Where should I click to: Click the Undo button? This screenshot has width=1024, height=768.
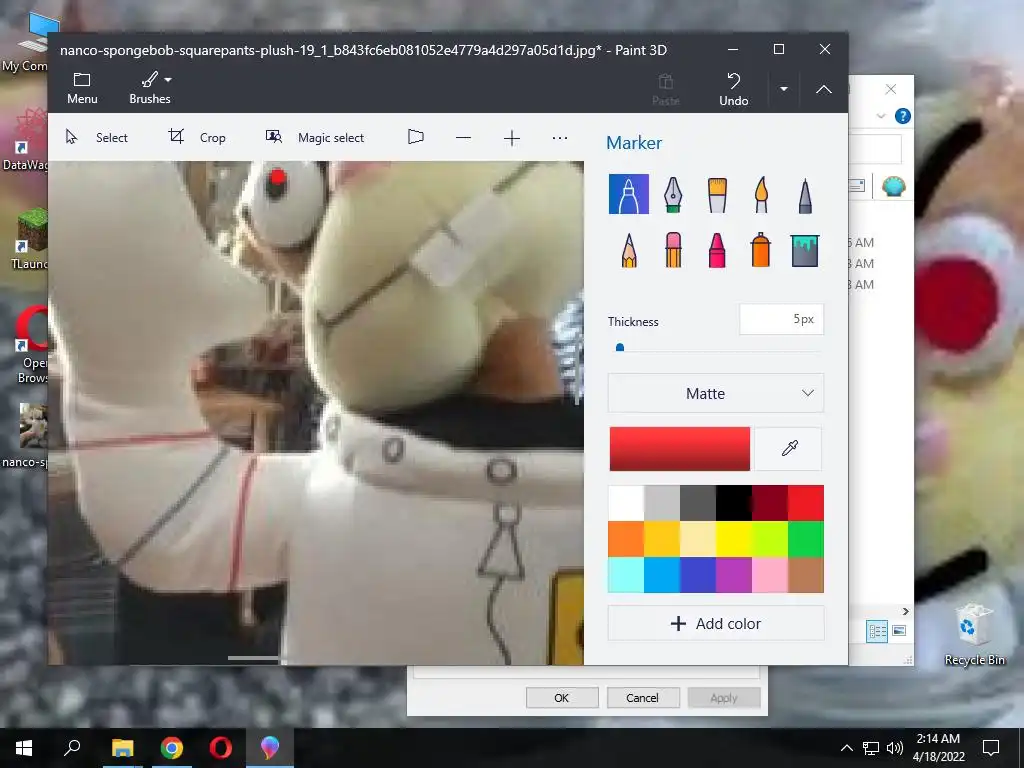[733, 89]
